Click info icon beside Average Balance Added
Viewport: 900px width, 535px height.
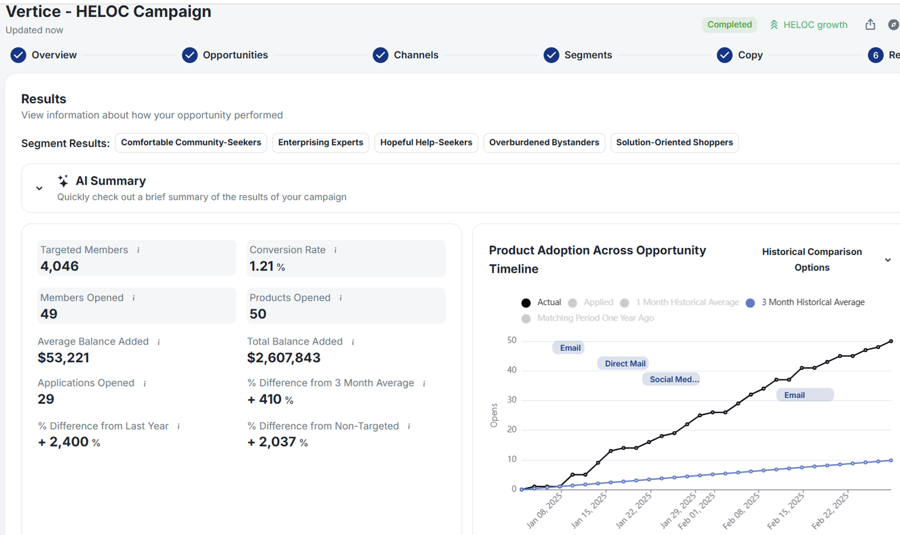click(x=159, y=342)
